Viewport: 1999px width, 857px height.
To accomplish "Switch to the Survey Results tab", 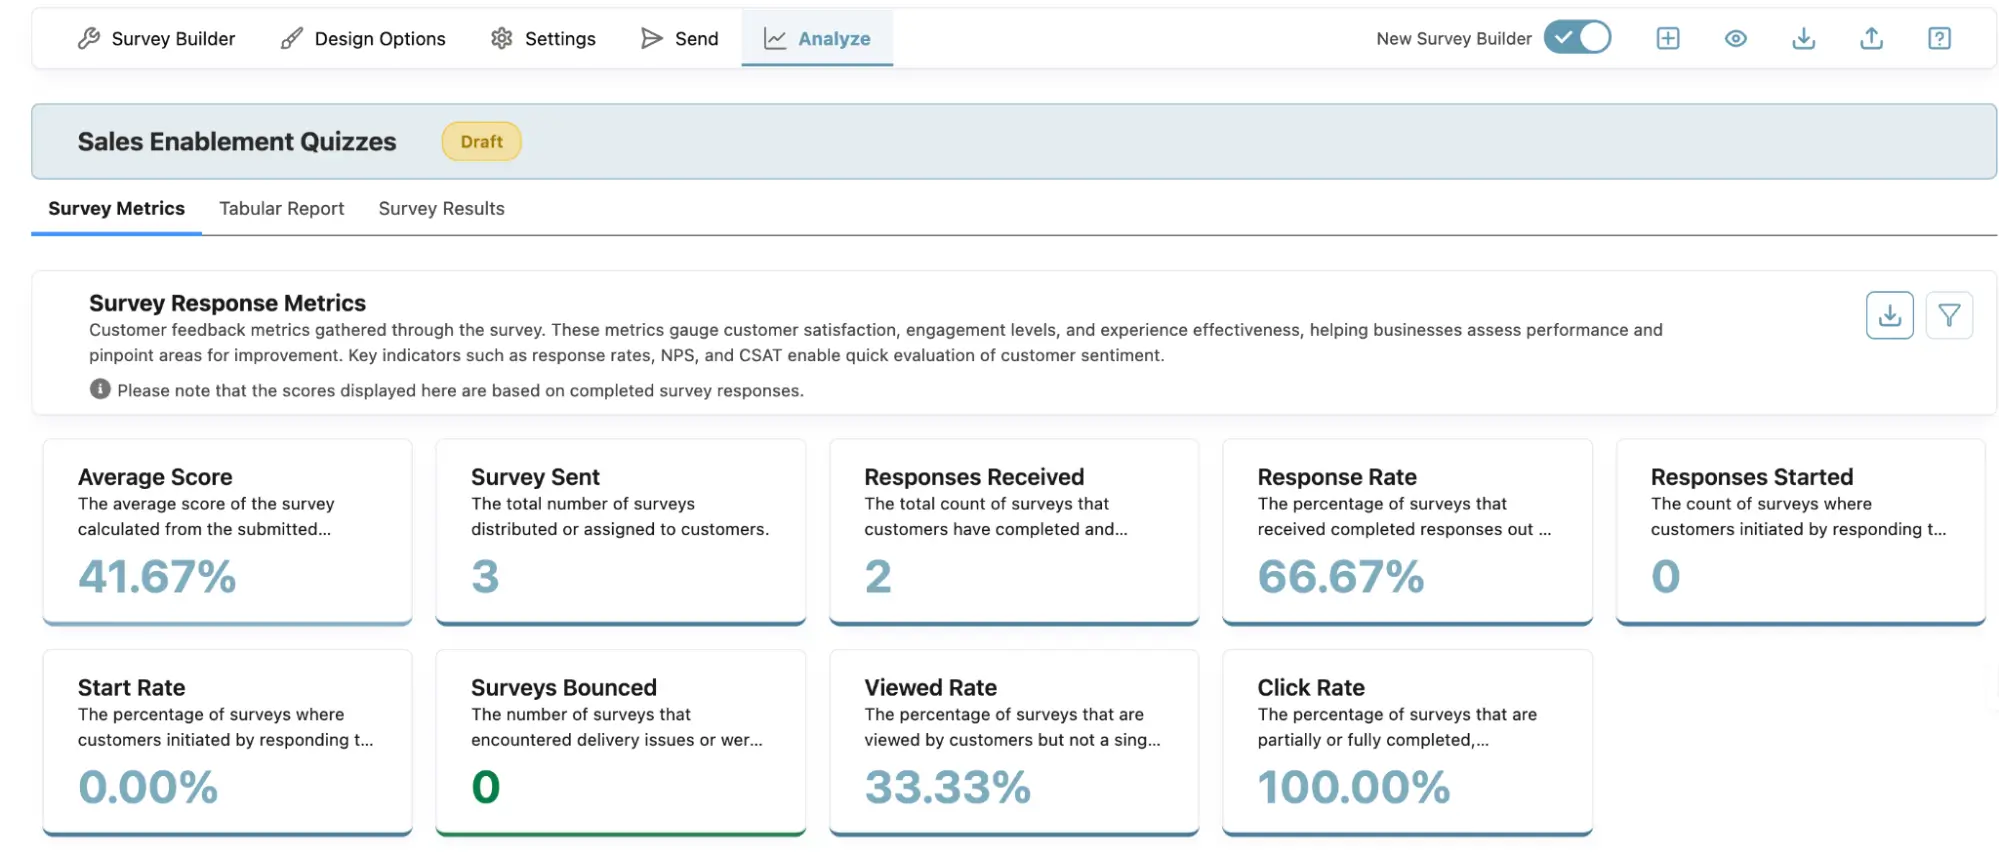I will click(441, 209).
